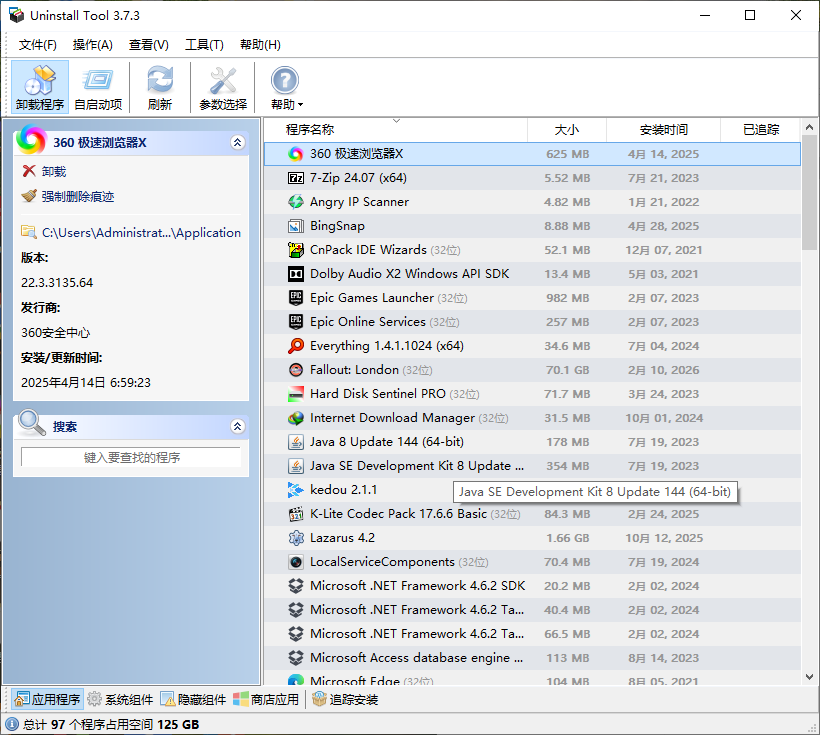Switch to the 应用程序 tab
Screen dimensions: 820x735
pyautogui.click(x=47, y=699)
